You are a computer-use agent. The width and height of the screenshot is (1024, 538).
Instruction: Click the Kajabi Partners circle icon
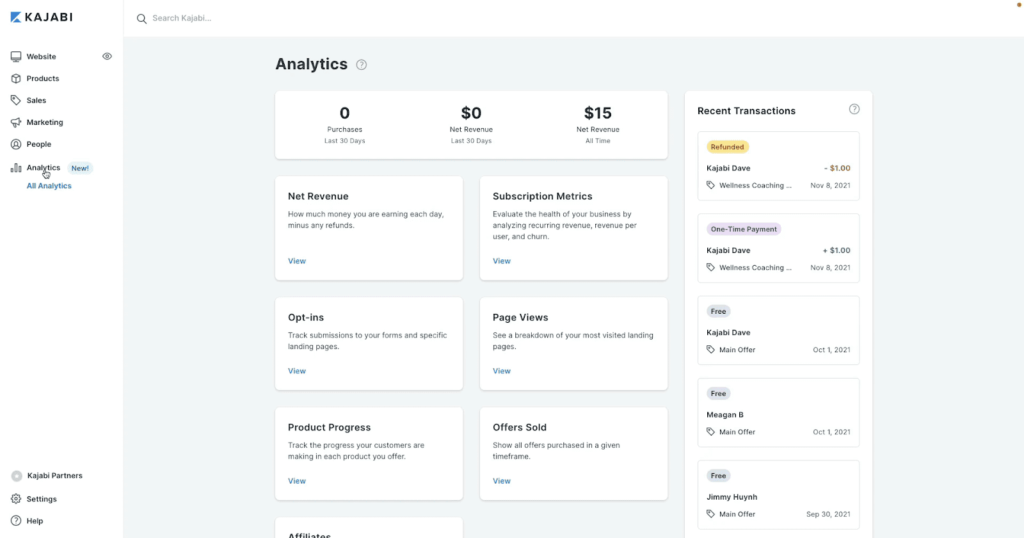16,476
